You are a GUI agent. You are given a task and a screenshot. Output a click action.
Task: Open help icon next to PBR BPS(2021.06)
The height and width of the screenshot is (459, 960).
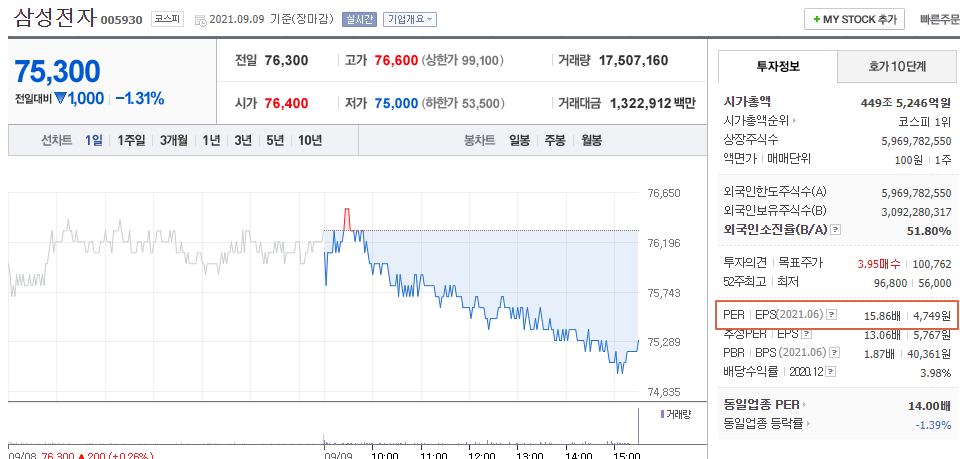(x=834, y=353)
